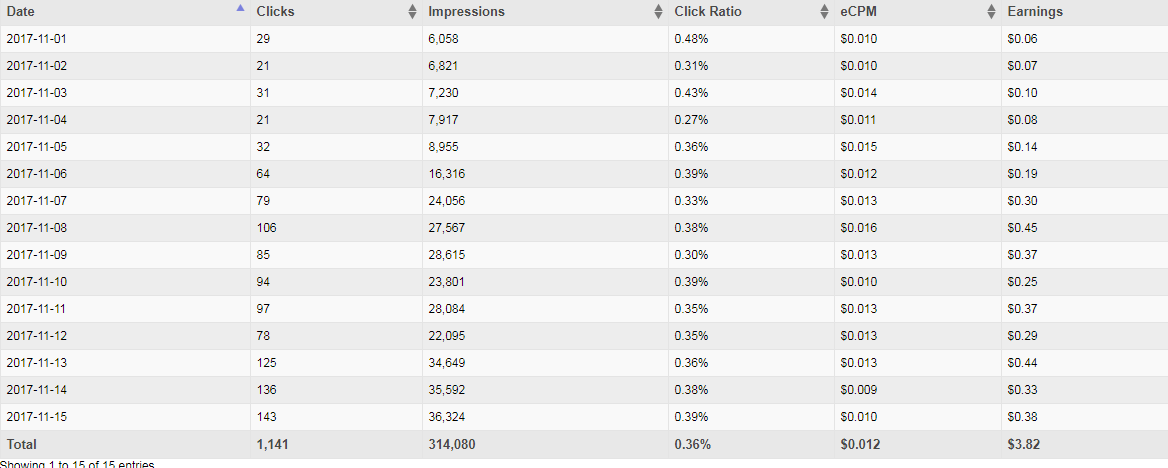
Task: Click the sort arrows icon beside Click Ratio
Action: (x=824, y=12)
